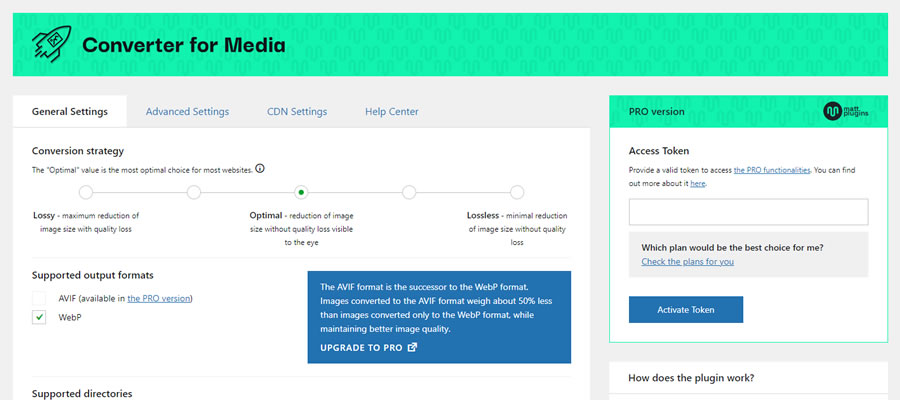Click the matt plugins logo
The image size is (900, 400).
[x=846, y=112]
